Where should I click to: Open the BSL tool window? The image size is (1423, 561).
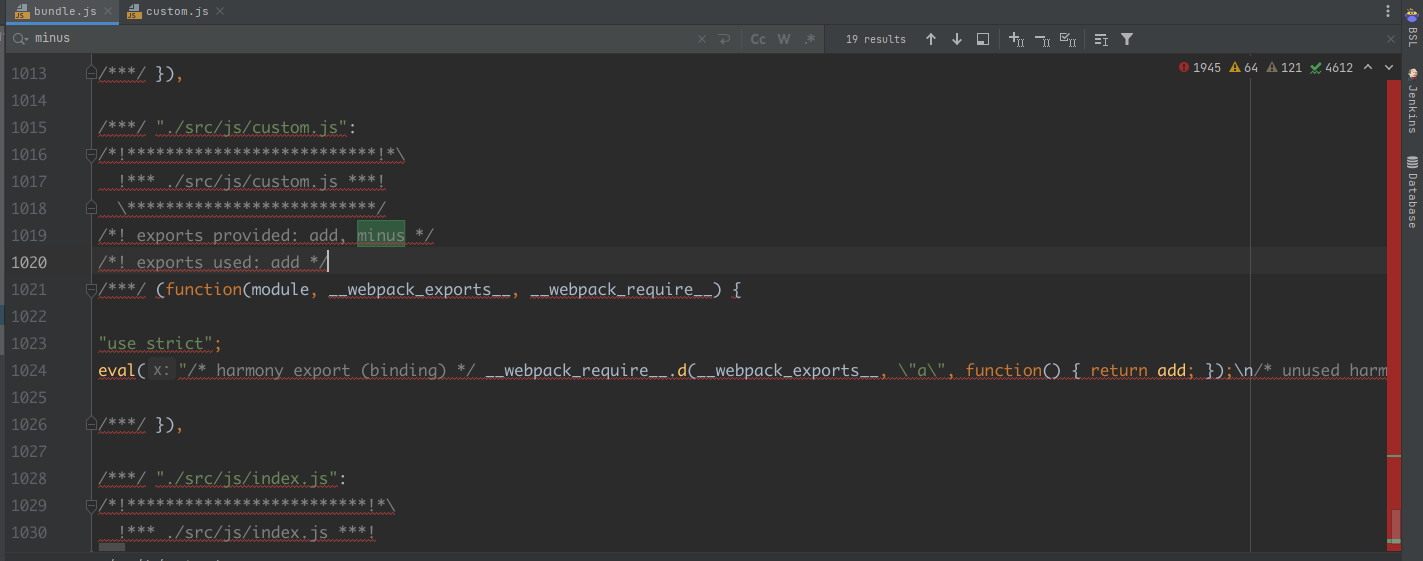[x=1412, y=28]
